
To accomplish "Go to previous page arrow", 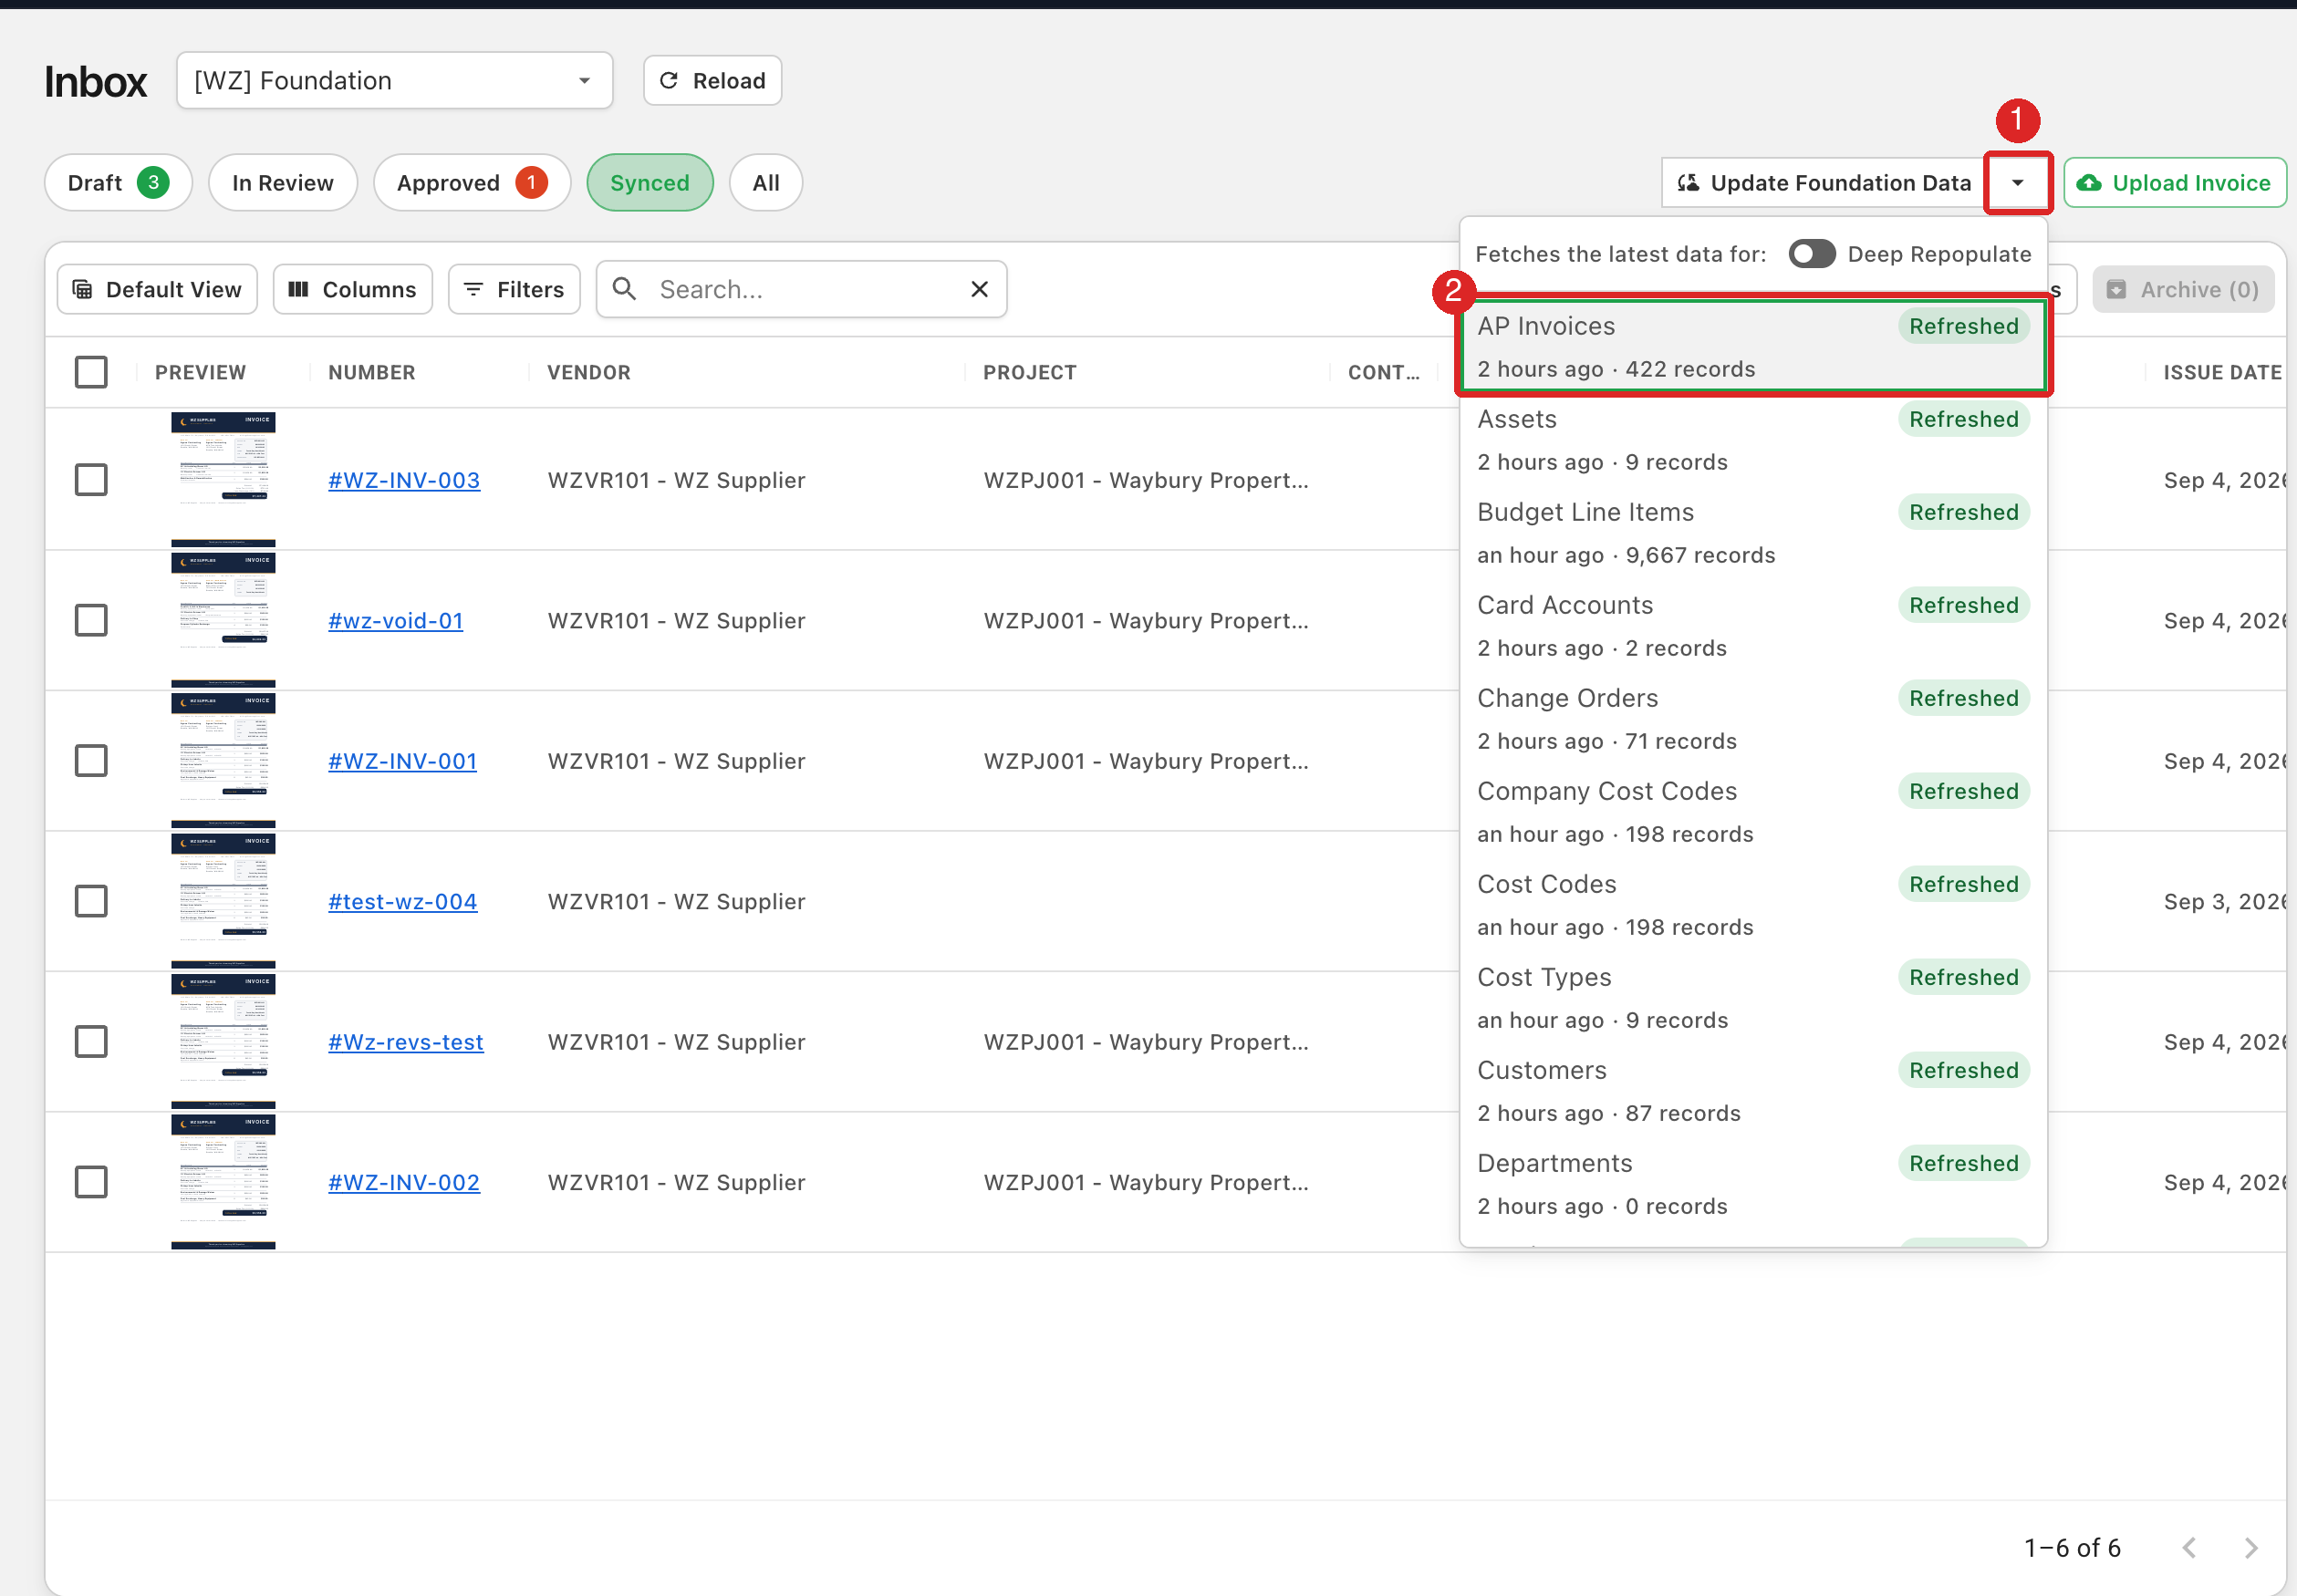I will pyautogui.click(x=2189, y=1548).
